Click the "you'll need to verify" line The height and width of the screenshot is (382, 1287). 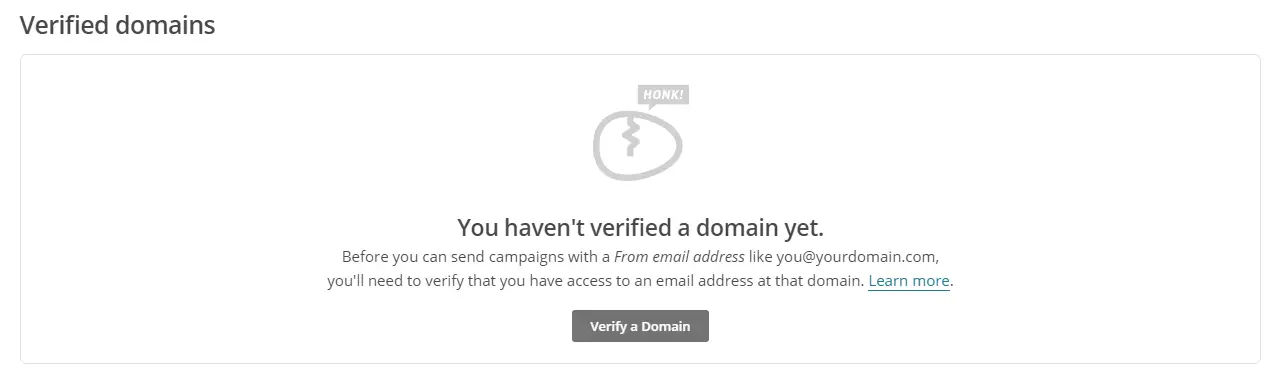click(395, 281)
